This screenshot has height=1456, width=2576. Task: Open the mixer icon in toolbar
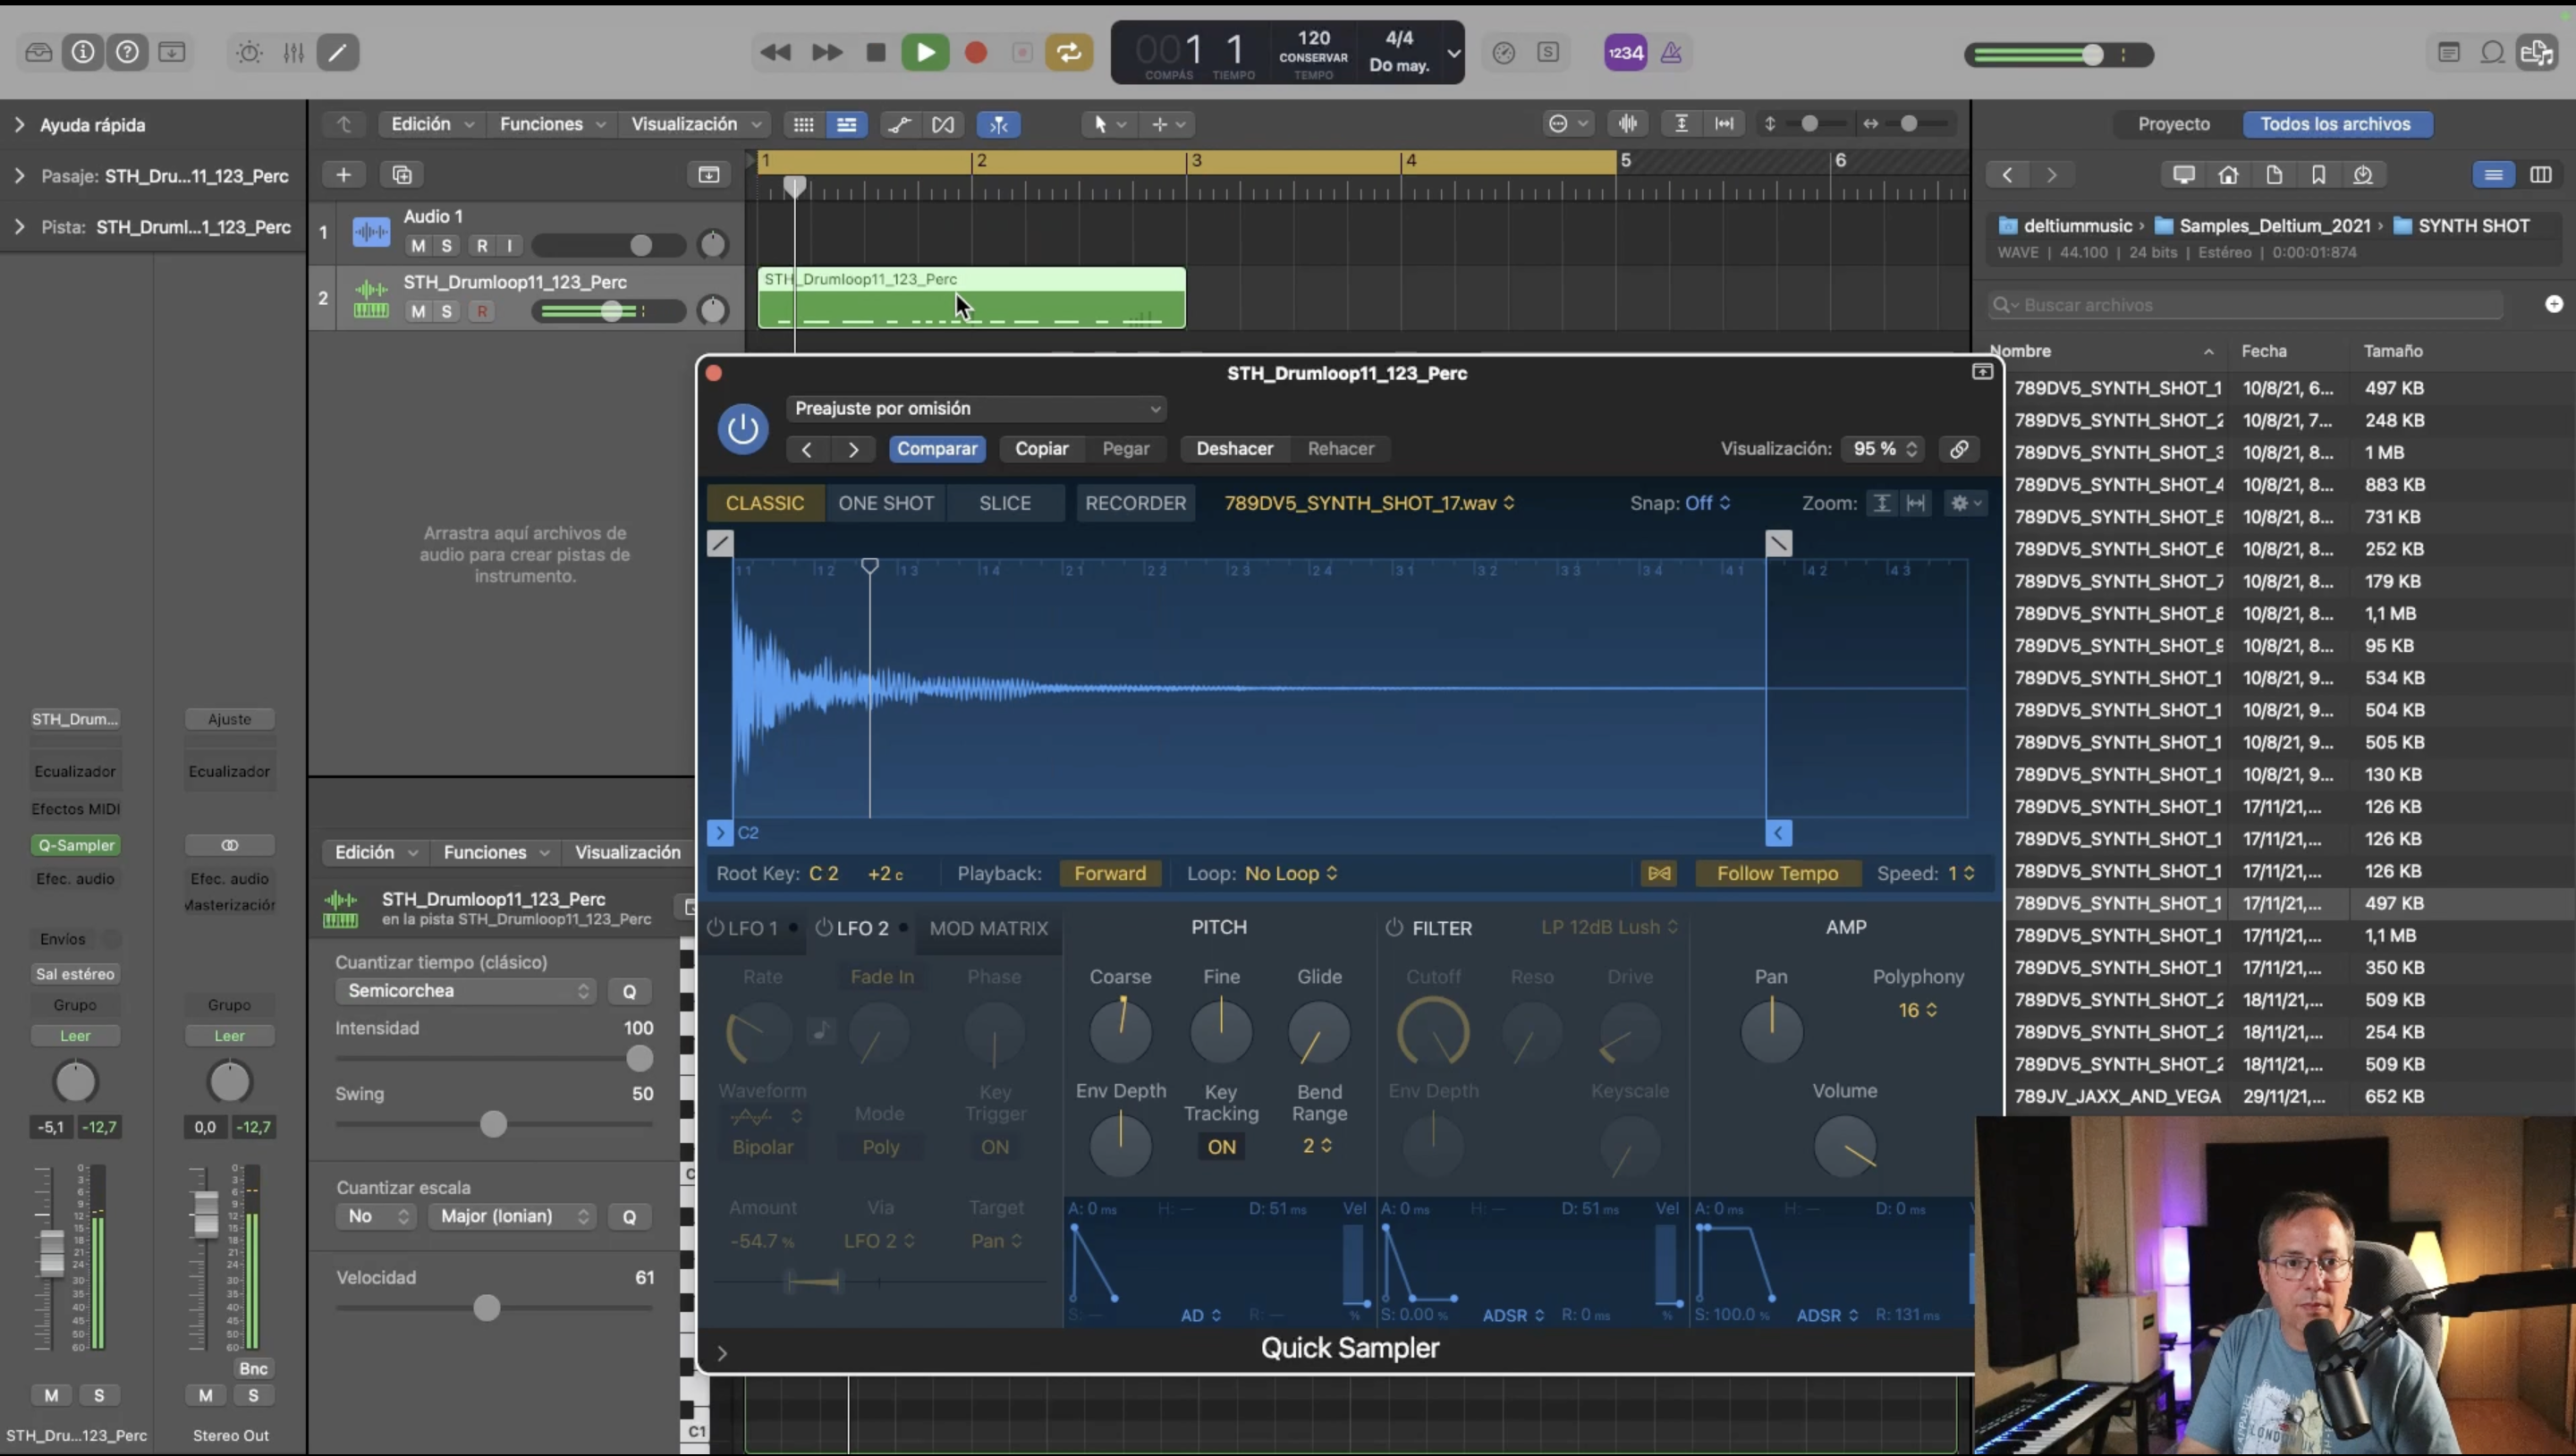point(293,53)
